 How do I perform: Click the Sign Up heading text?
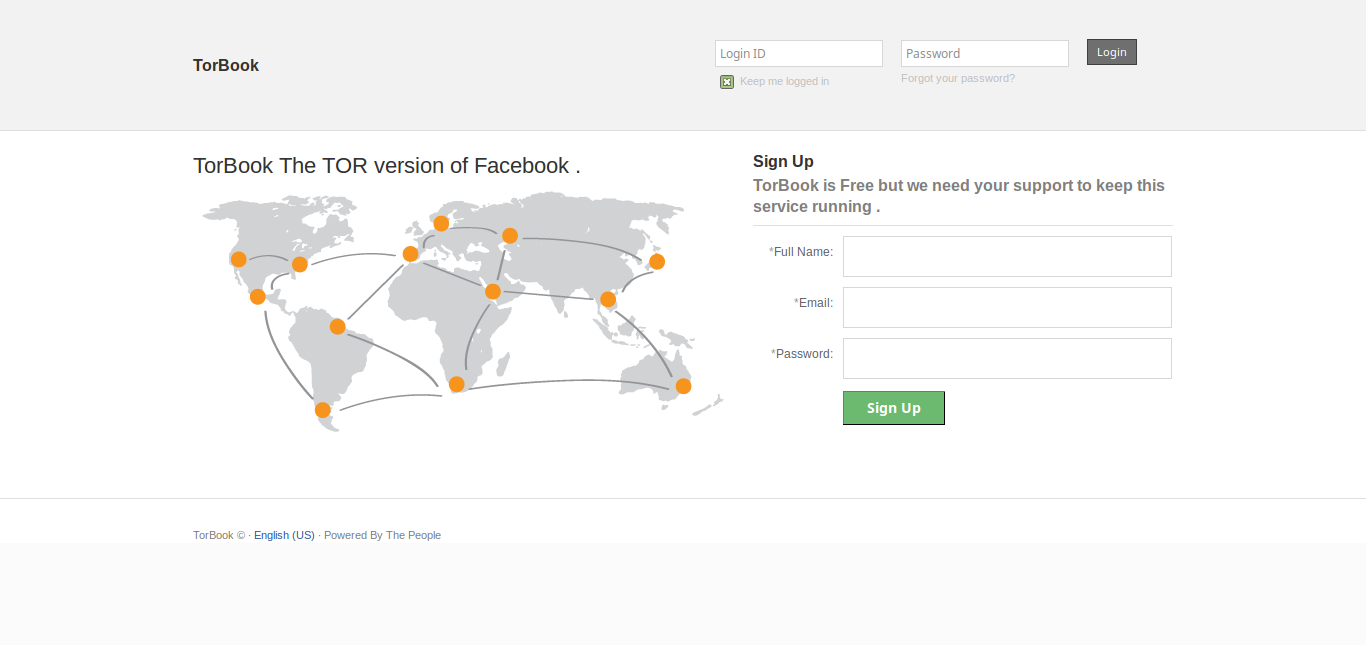783,161
